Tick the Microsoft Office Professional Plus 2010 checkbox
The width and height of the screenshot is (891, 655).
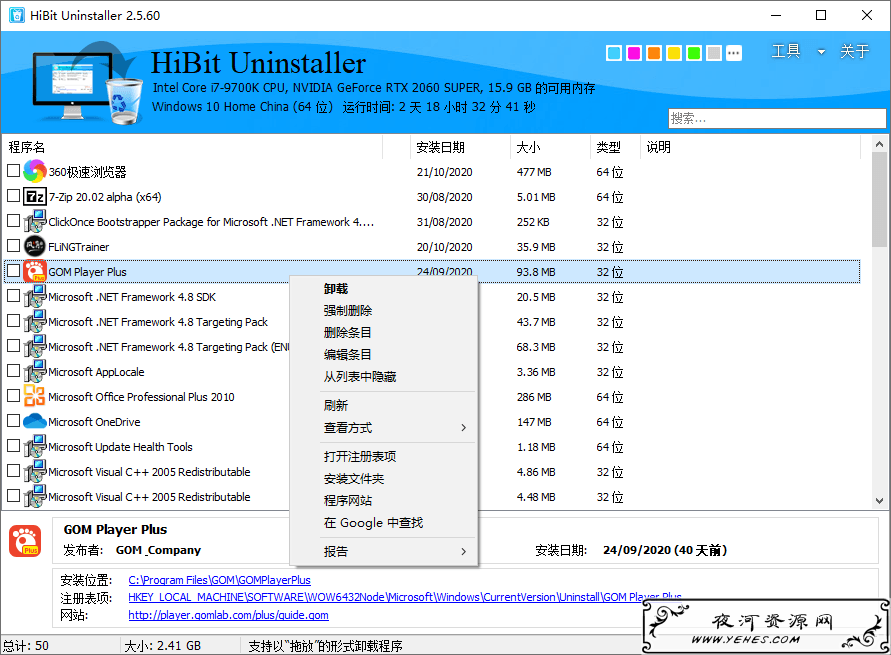13,395
